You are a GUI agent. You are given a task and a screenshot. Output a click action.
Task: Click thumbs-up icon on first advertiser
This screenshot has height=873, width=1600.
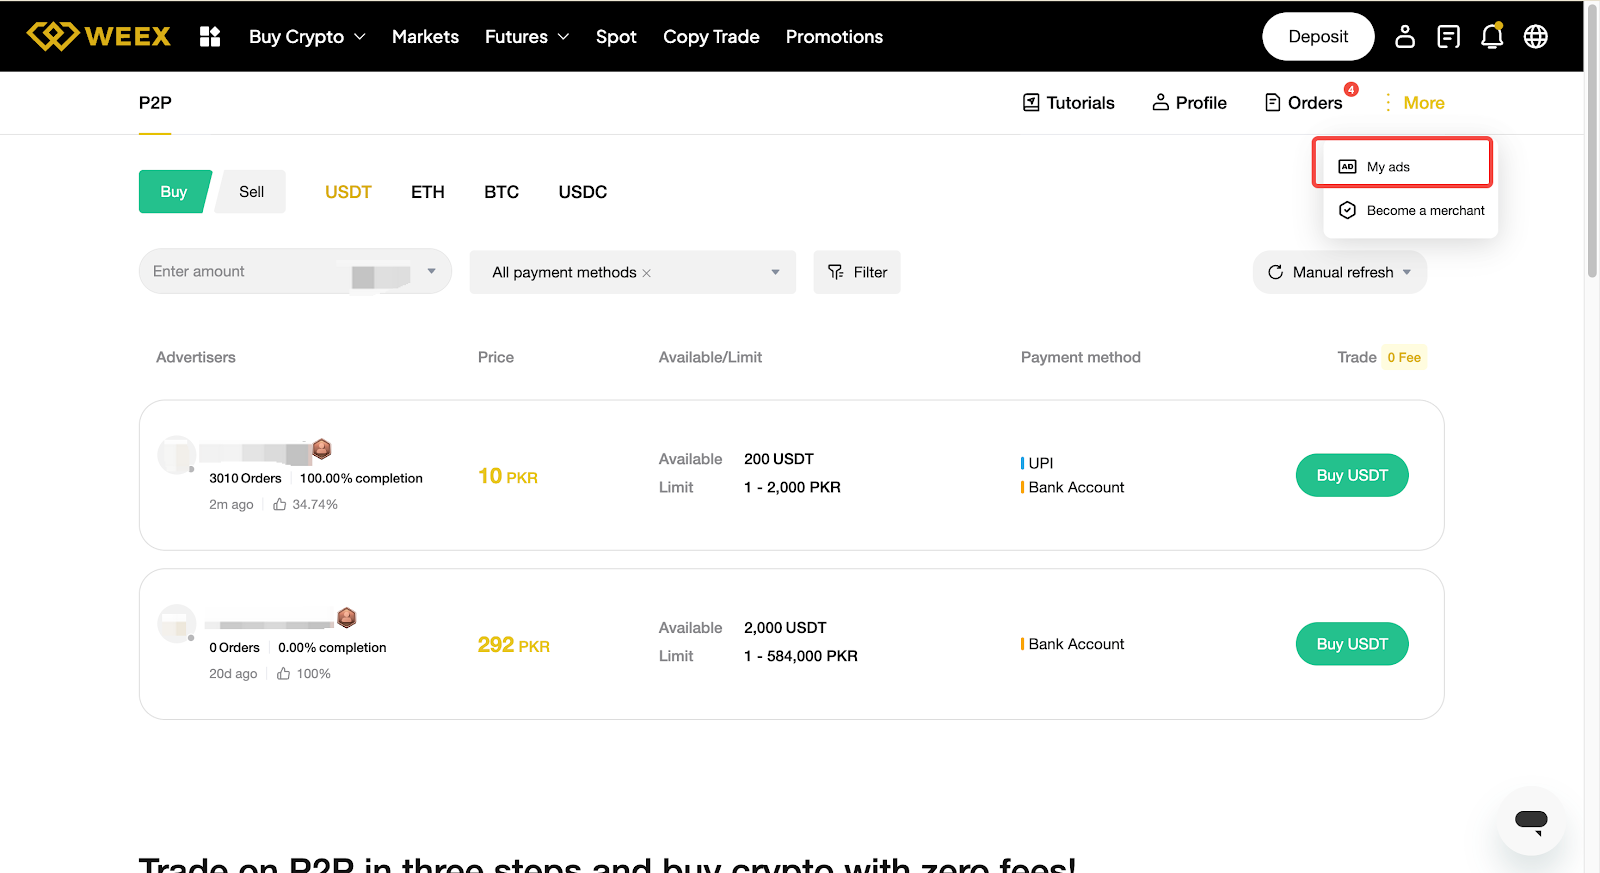coord(280,505)
